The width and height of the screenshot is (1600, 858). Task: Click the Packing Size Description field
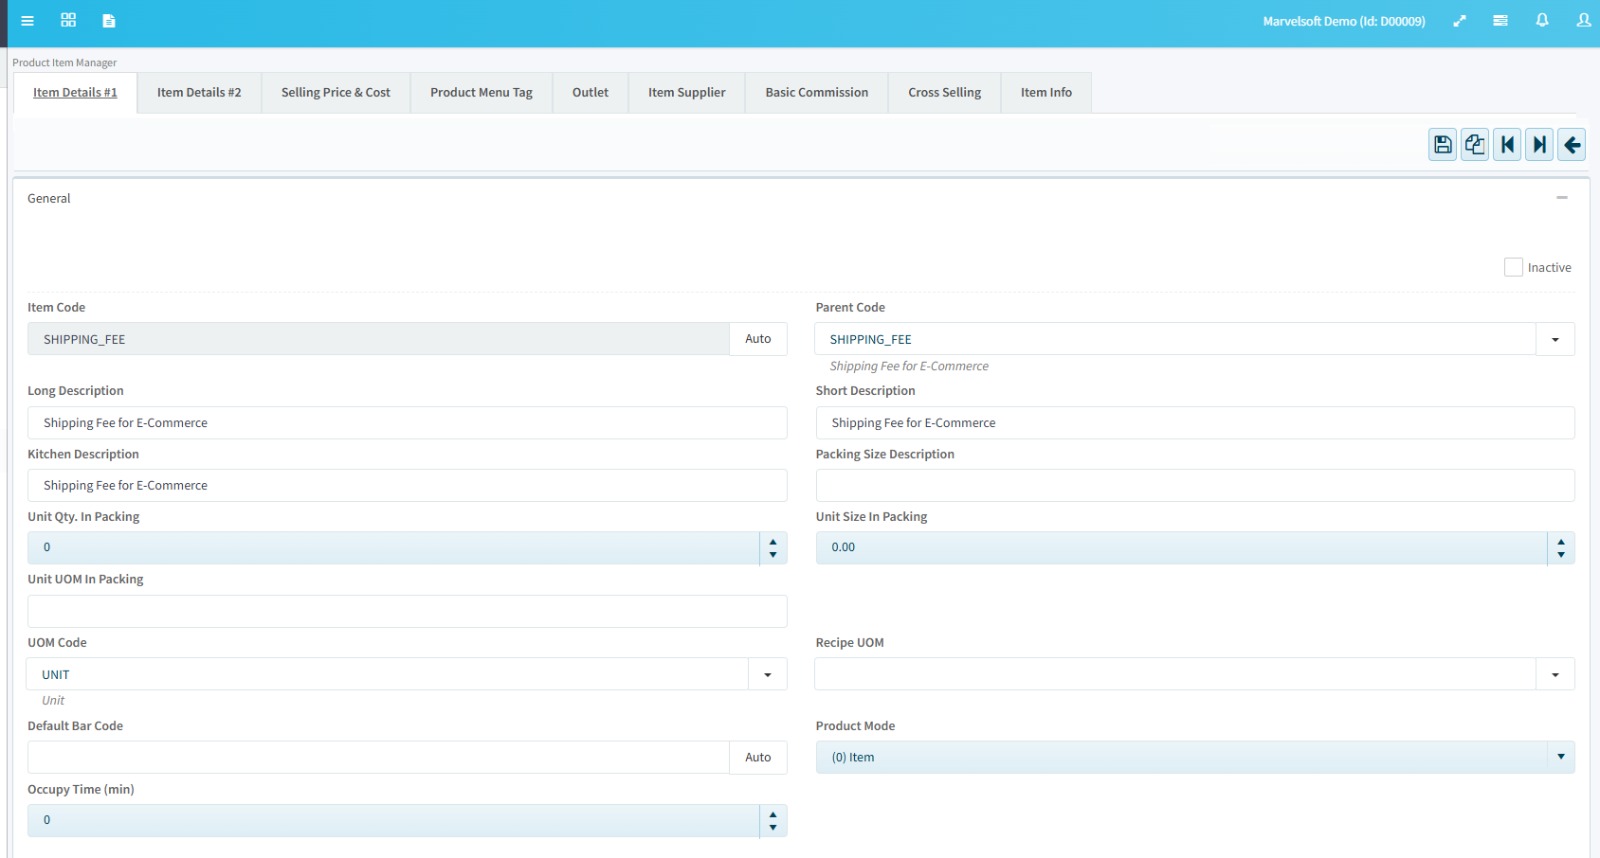point(1195,485)
